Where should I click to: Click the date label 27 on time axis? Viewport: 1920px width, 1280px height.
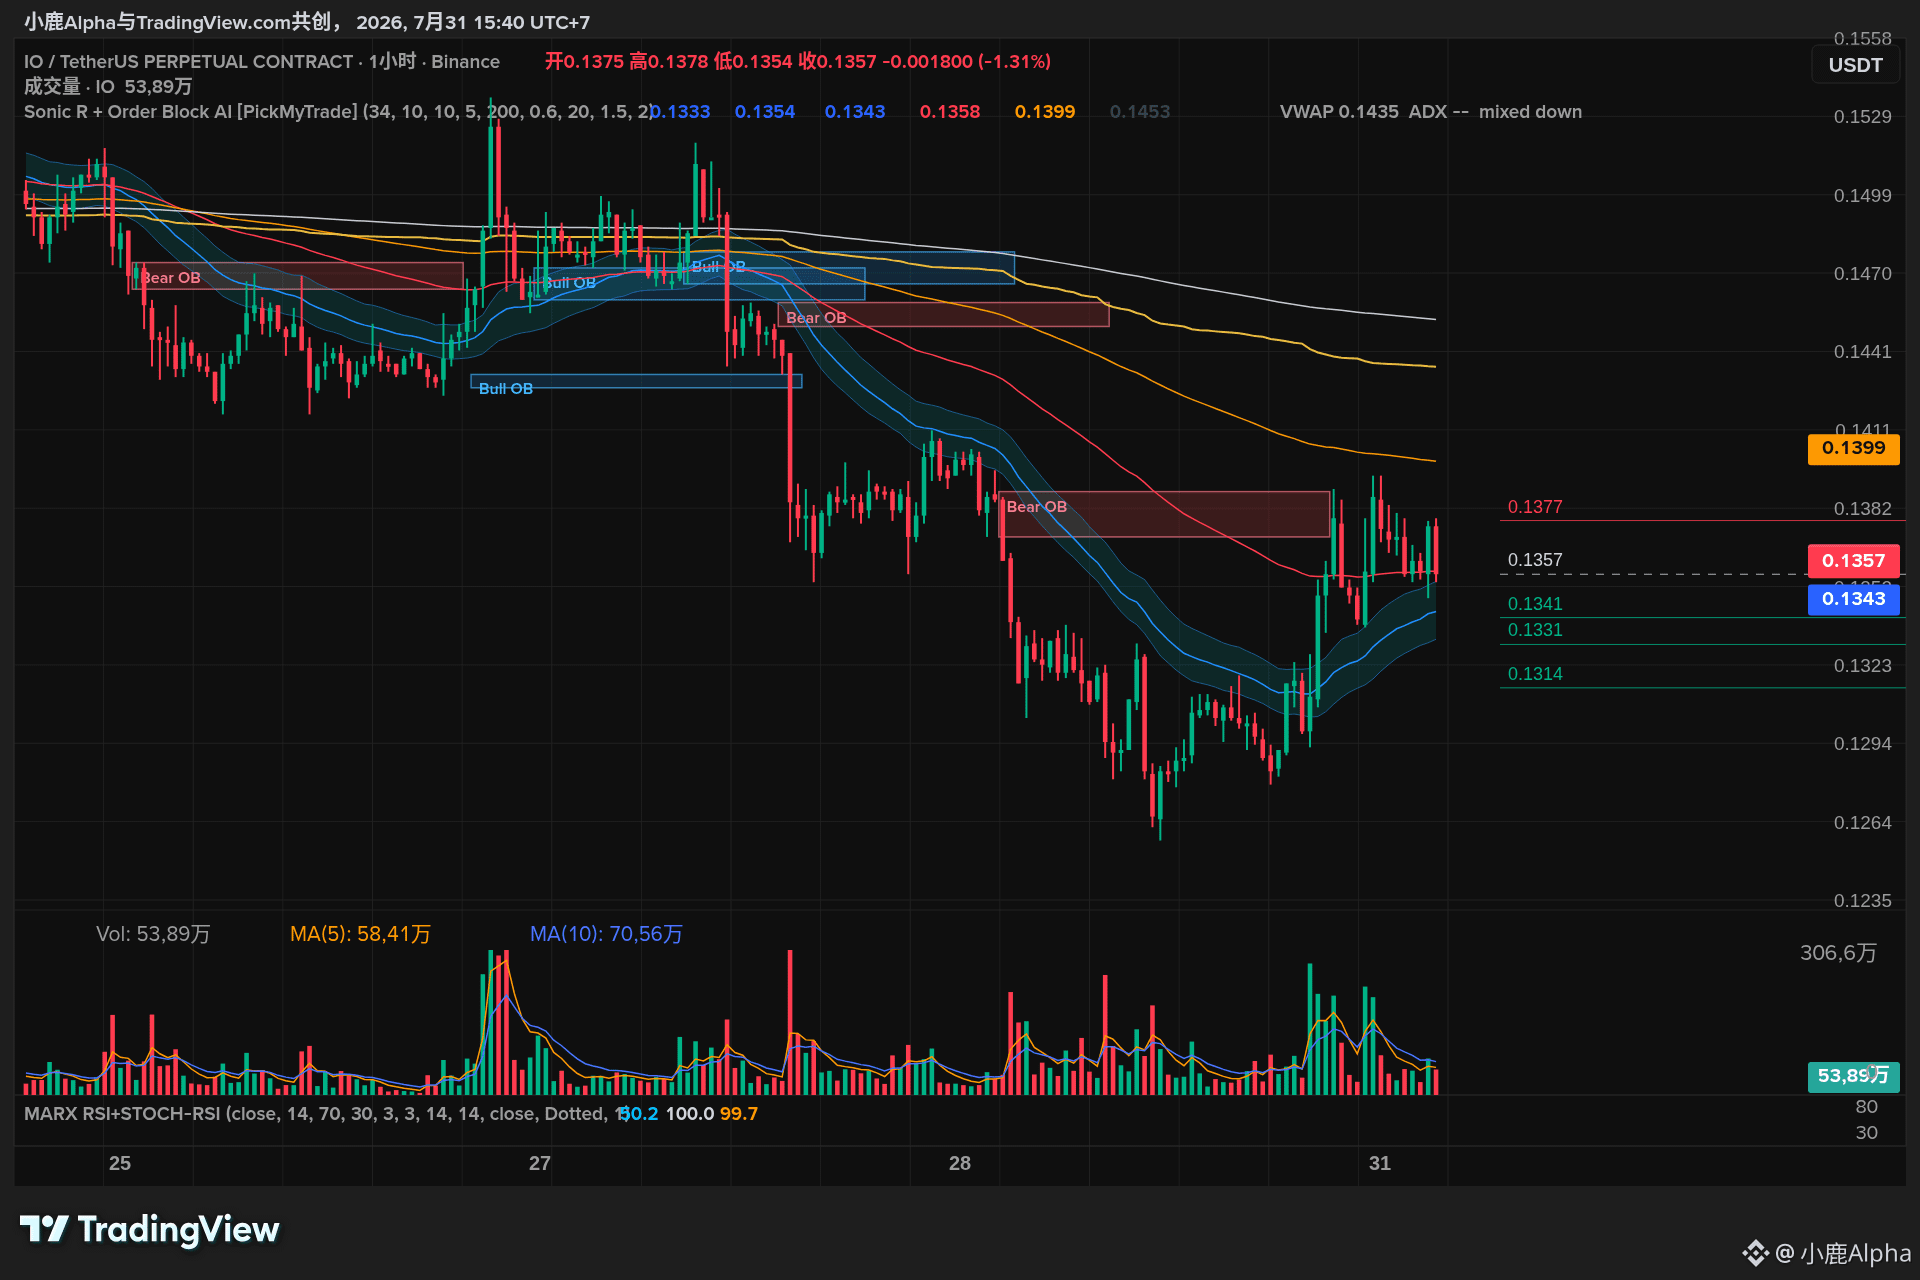pyautogui.click(x=540, y=1163)
